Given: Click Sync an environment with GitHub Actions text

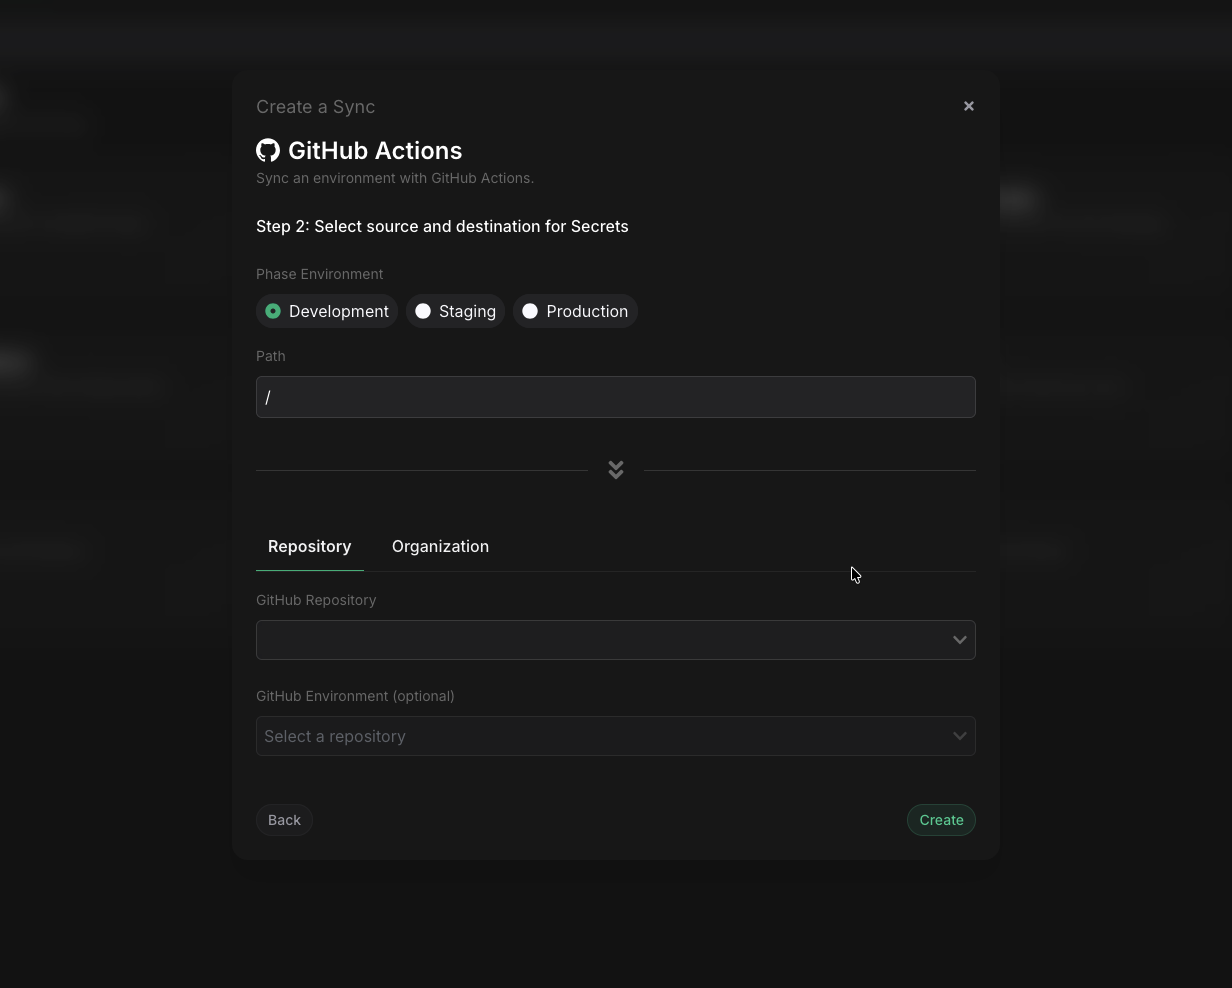Looking at the screenshot, I should tap(395, 178).
